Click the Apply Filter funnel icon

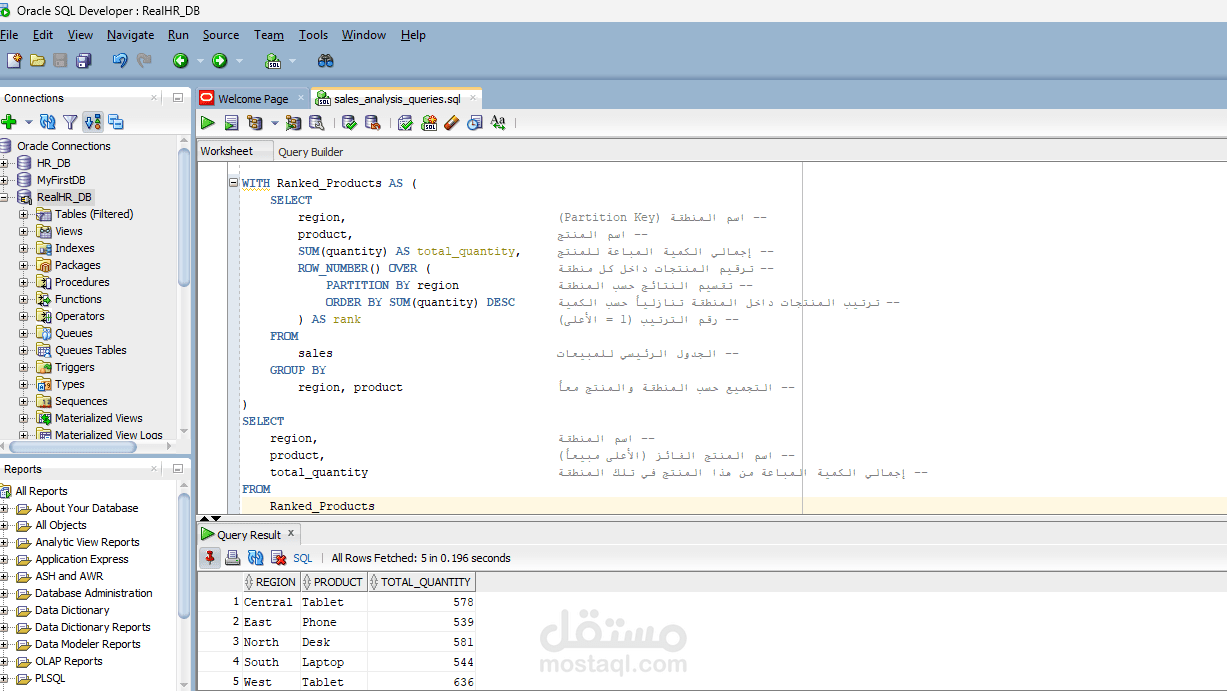70,122
